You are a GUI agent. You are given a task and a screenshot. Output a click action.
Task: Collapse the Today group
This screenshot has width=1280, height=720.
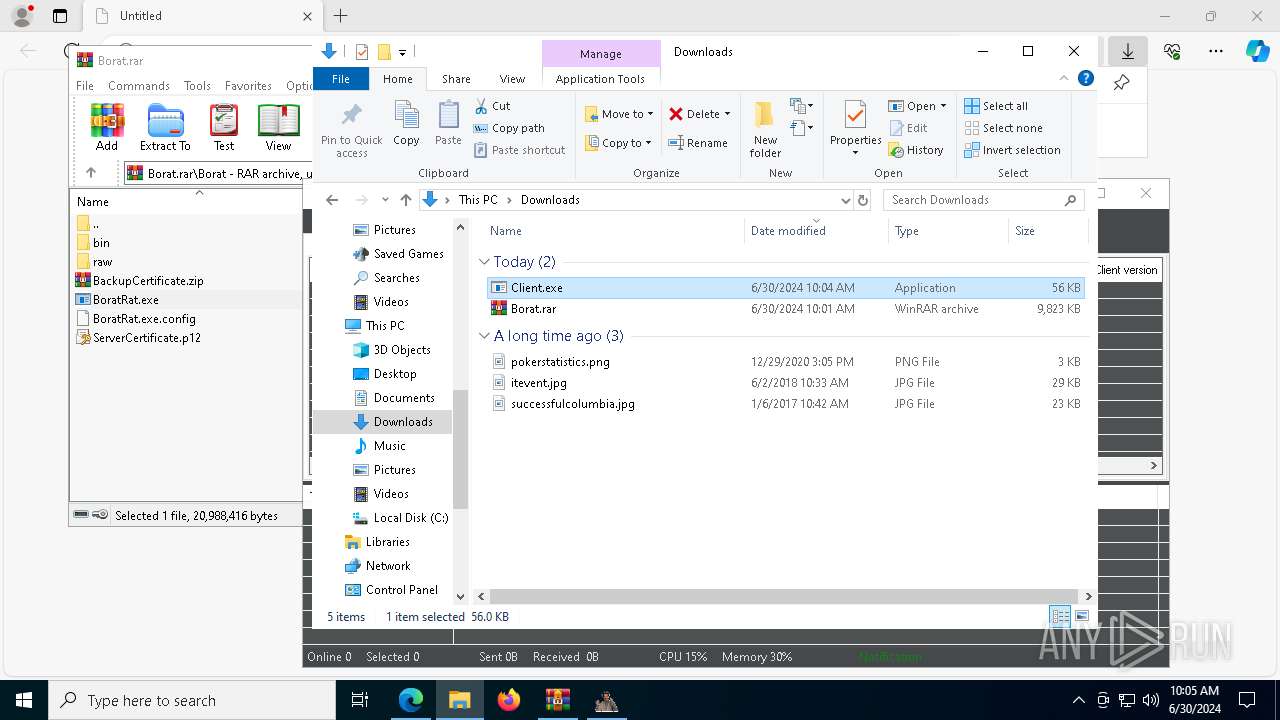[x=484, y=262]
